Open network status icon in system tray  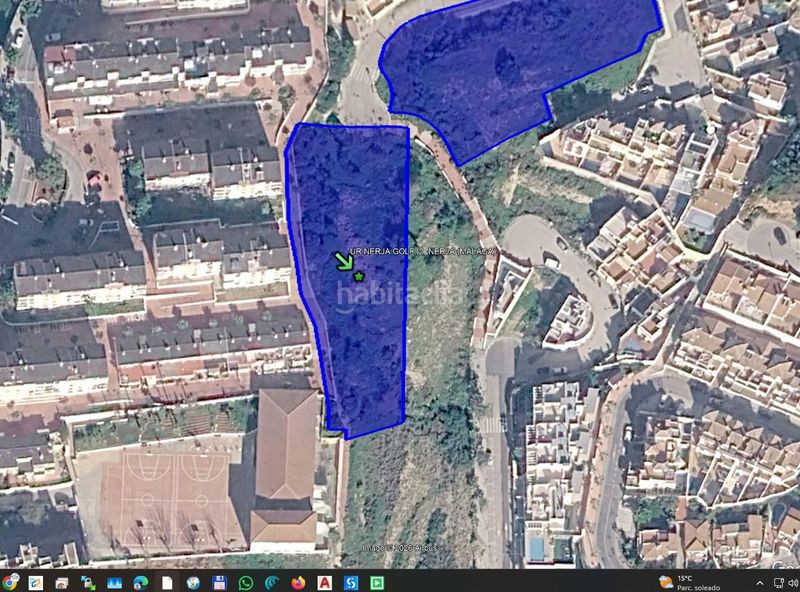[x=779, y=583]
